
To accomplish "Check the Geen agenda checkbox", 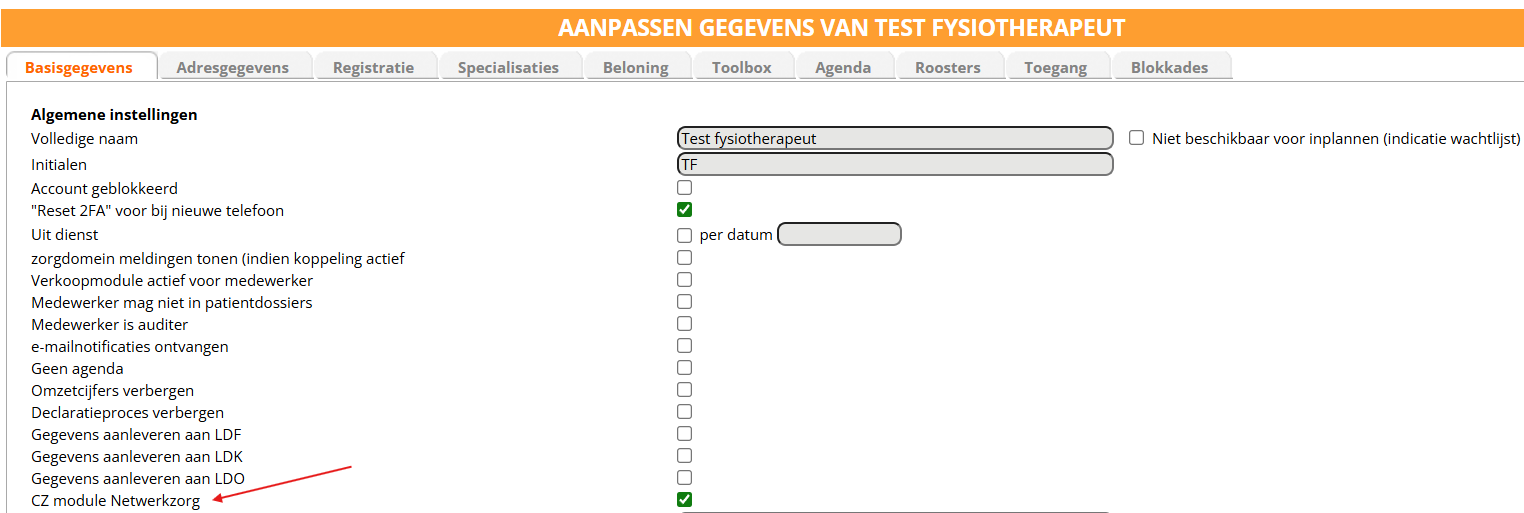I will (x=685, y=368).
